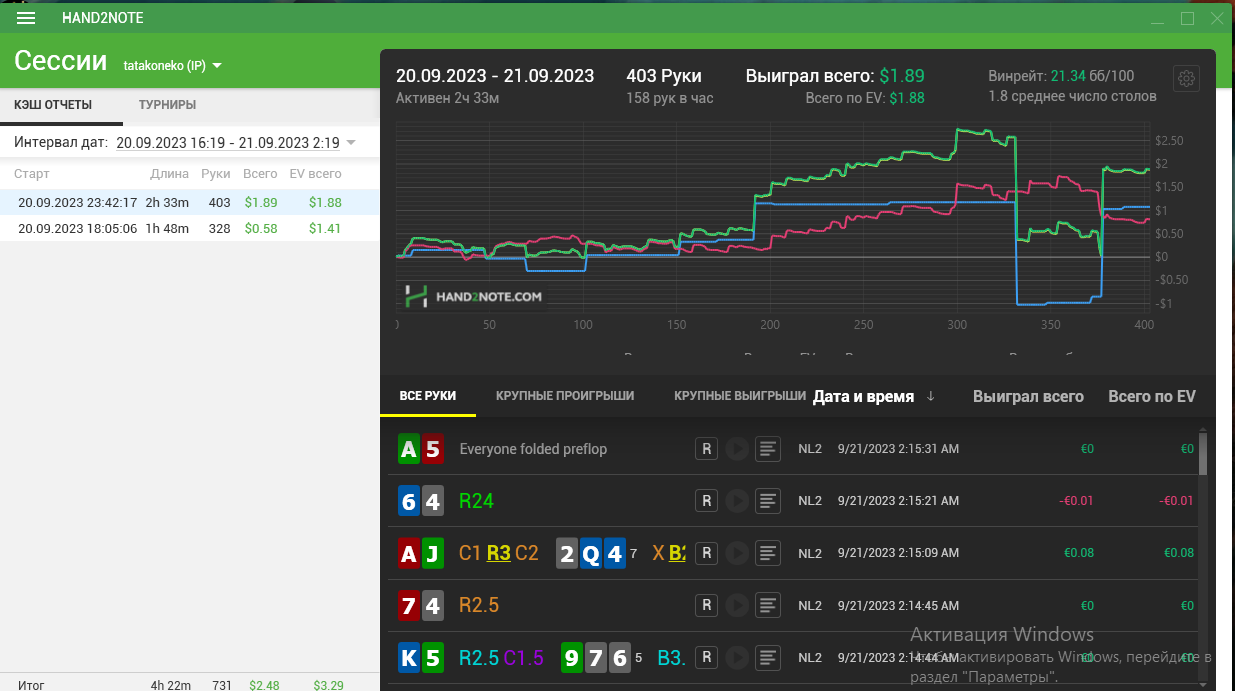Sort sessions by Старт column header
This screenshot has height=691, width=1235.
click(x=32, y=174)
